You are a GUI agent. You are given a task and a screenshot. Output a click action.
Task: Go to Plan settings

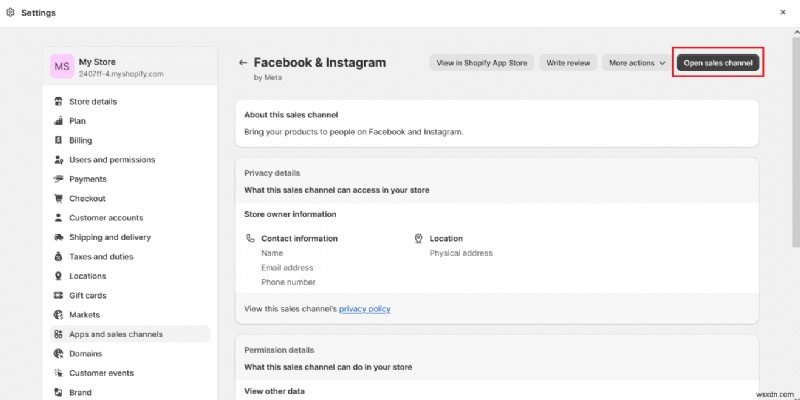pyautogui.click(x=130, y=121)
